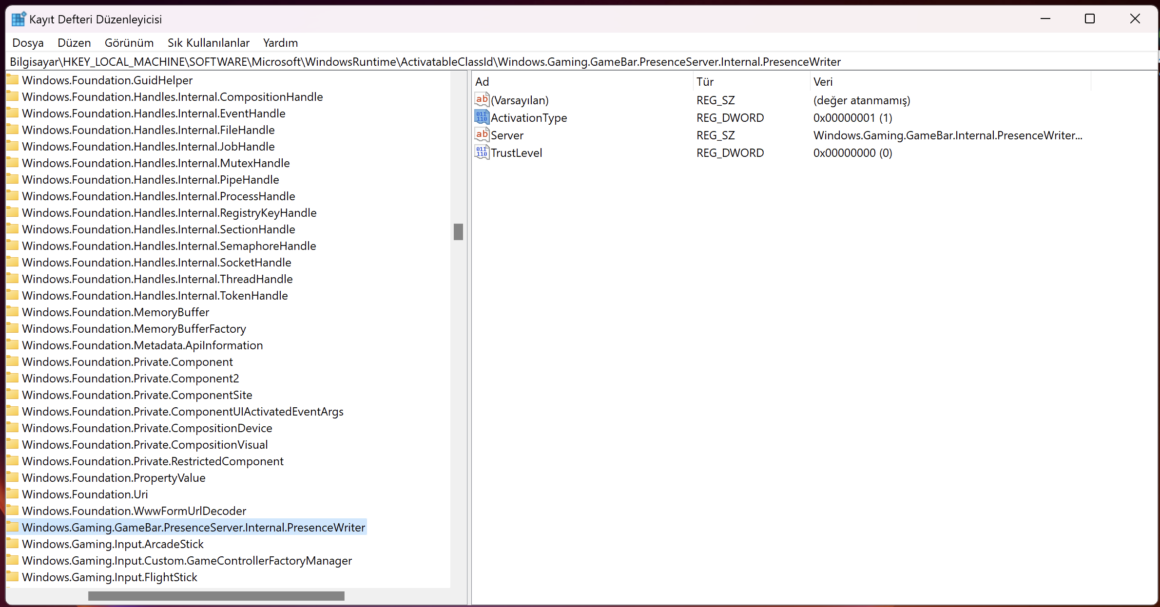This screenshot has width=1160, height=607.
Task: Select Handles.Internal.EventHandle key
Action: coord(153,113)
